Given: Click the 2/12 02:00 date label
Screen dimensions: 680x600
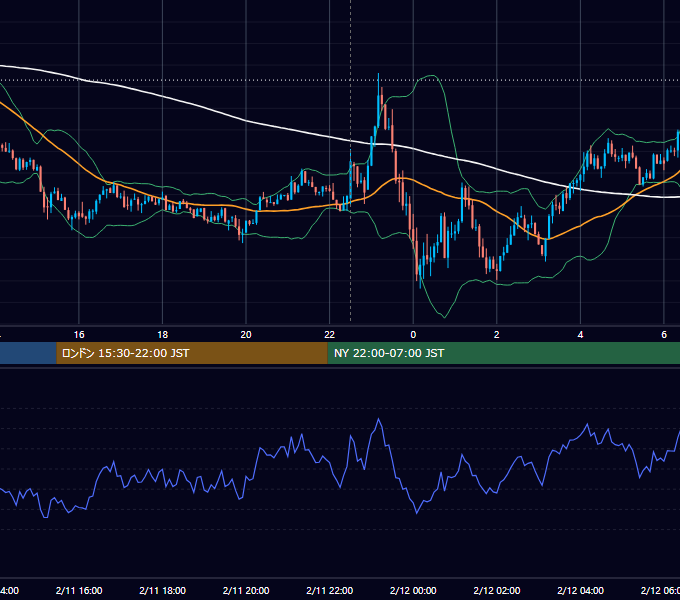Looking at the screenshot, I should (497, 590).
